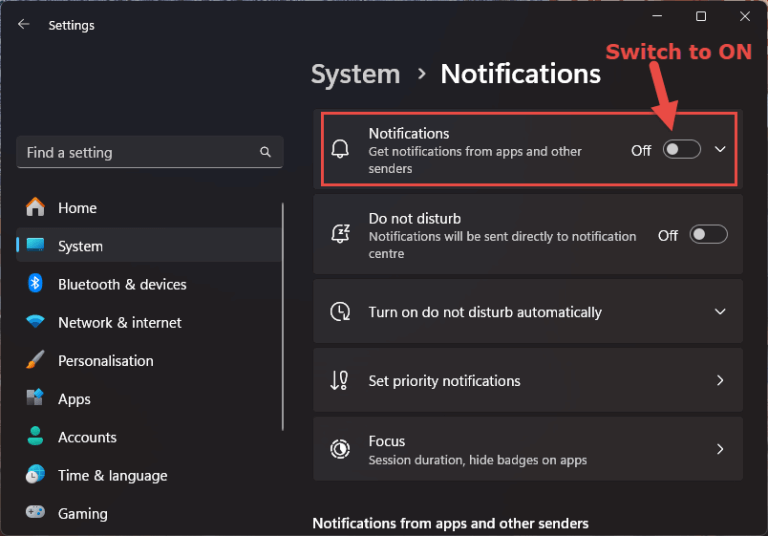Screen dimensions: 768x536
Task: Go to Network & internet
Action: 149,322
